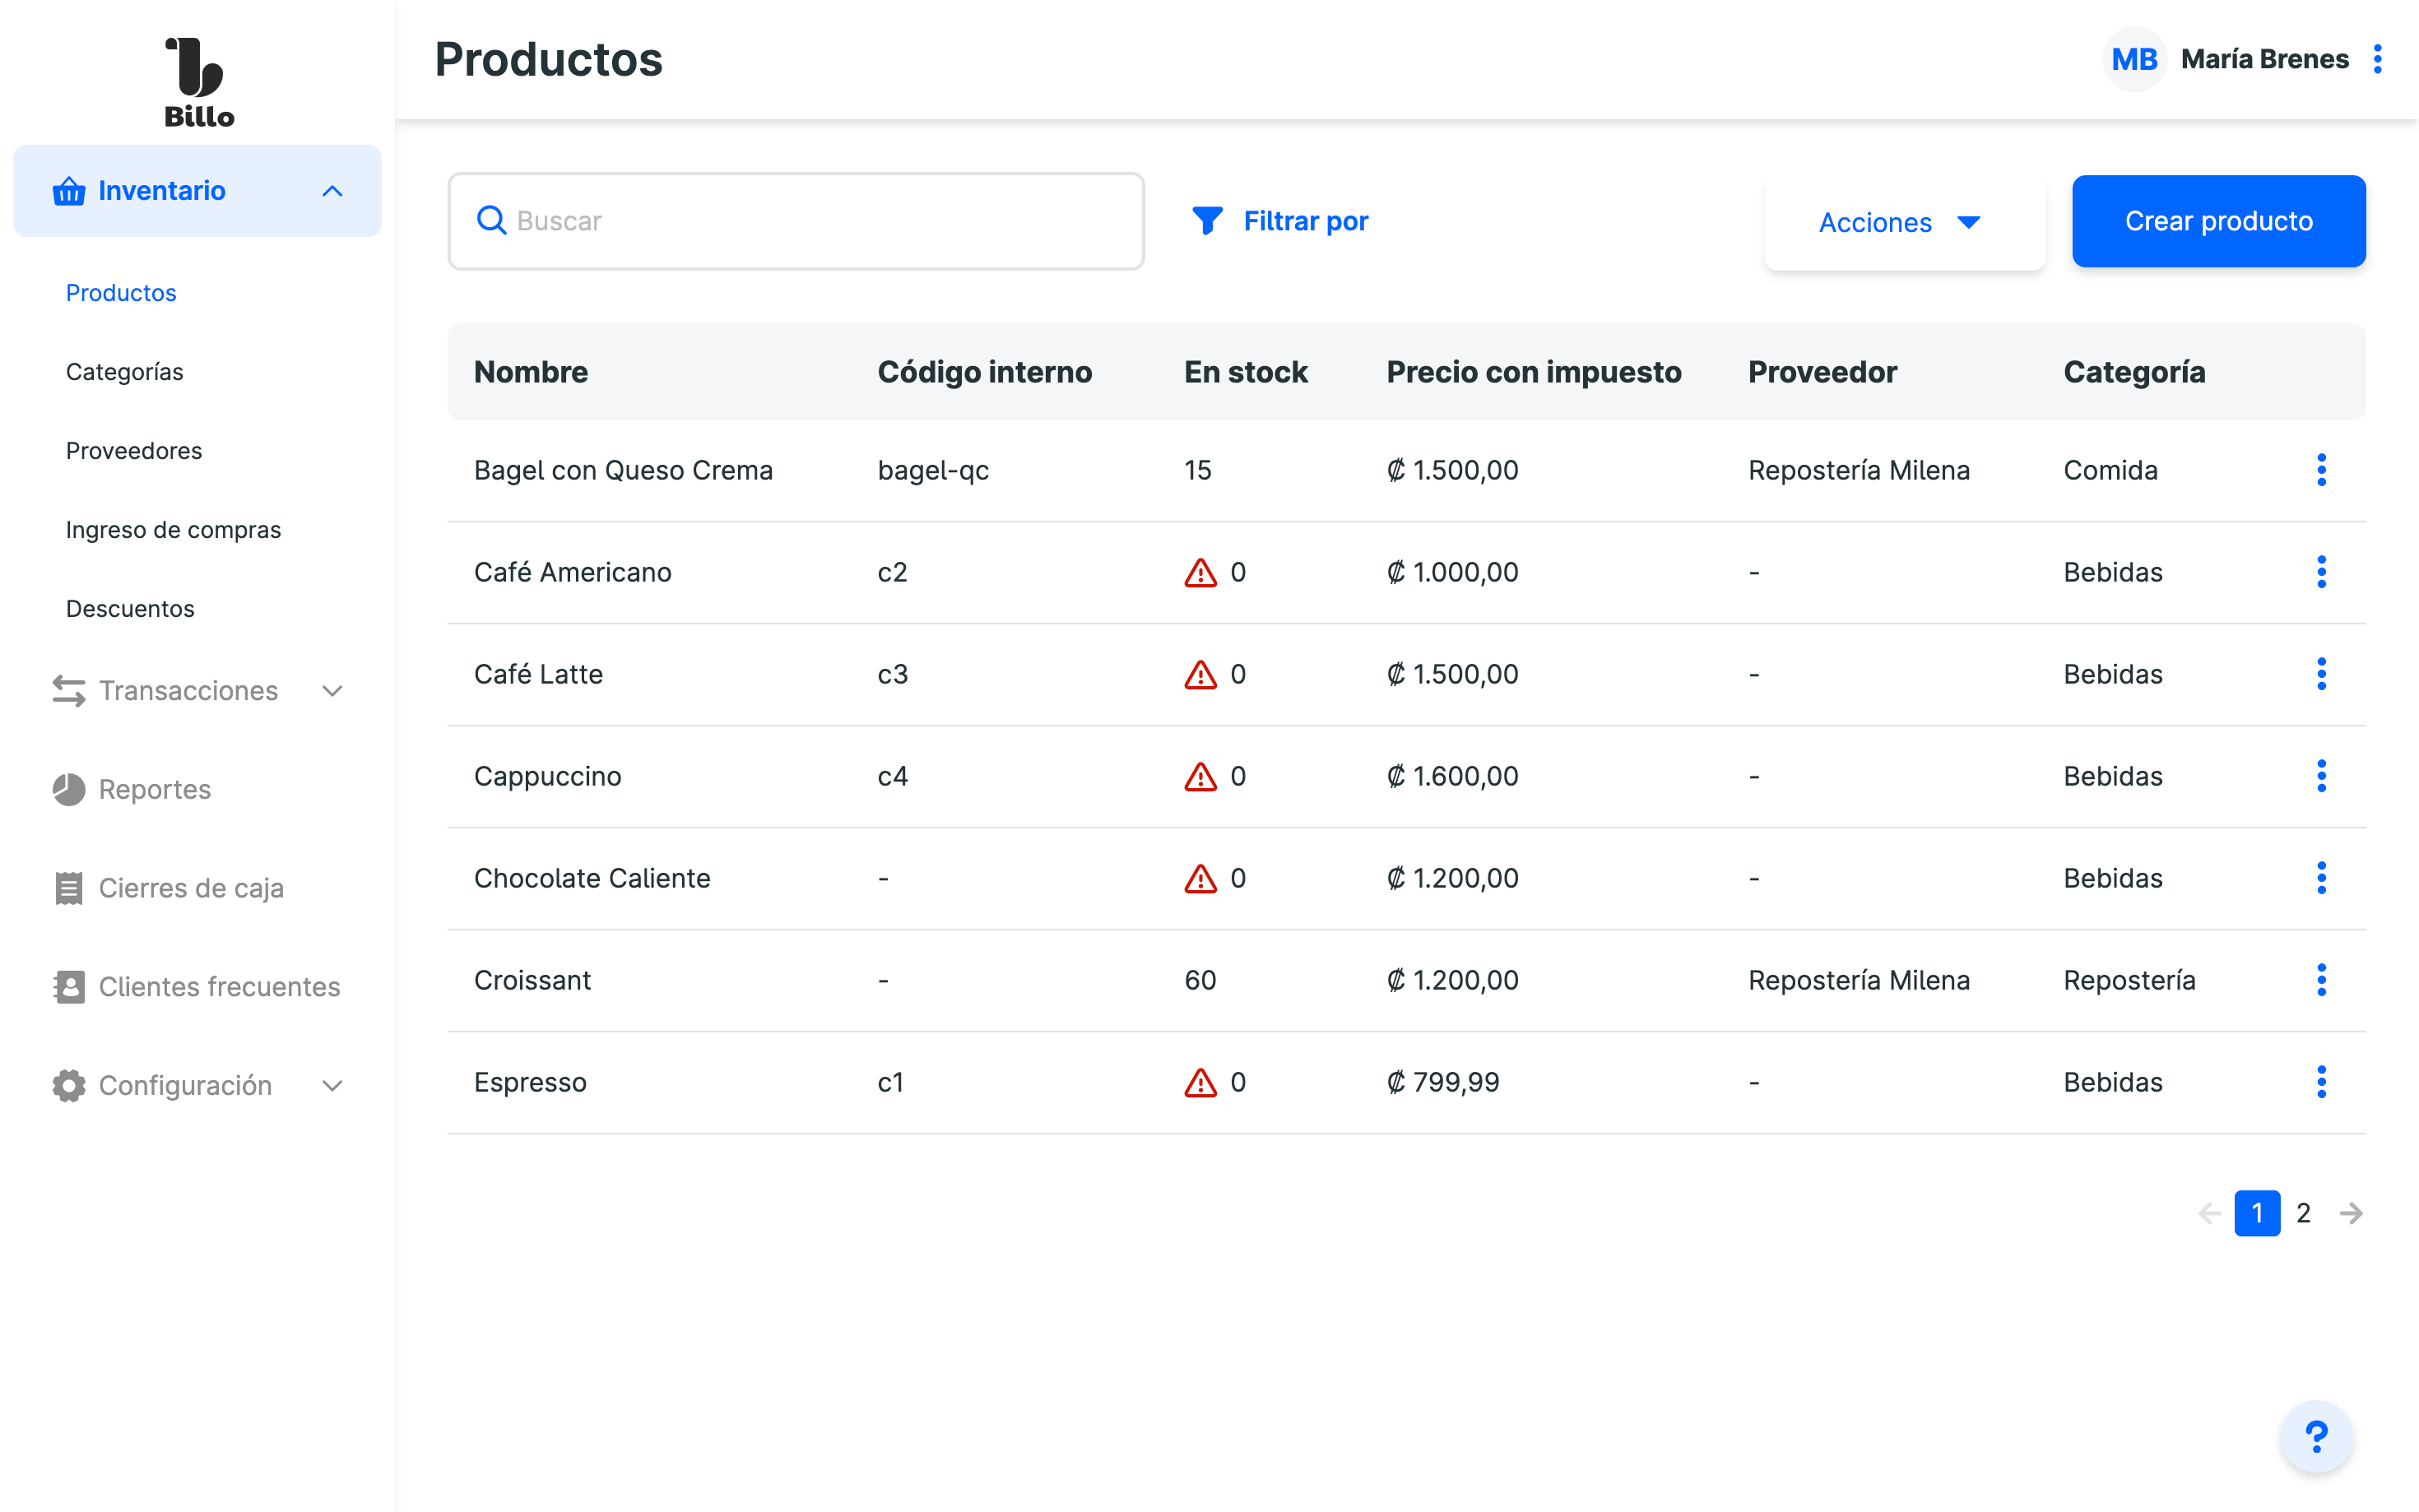
Task: Go to next page arrow
Action: (2351, 1213)
